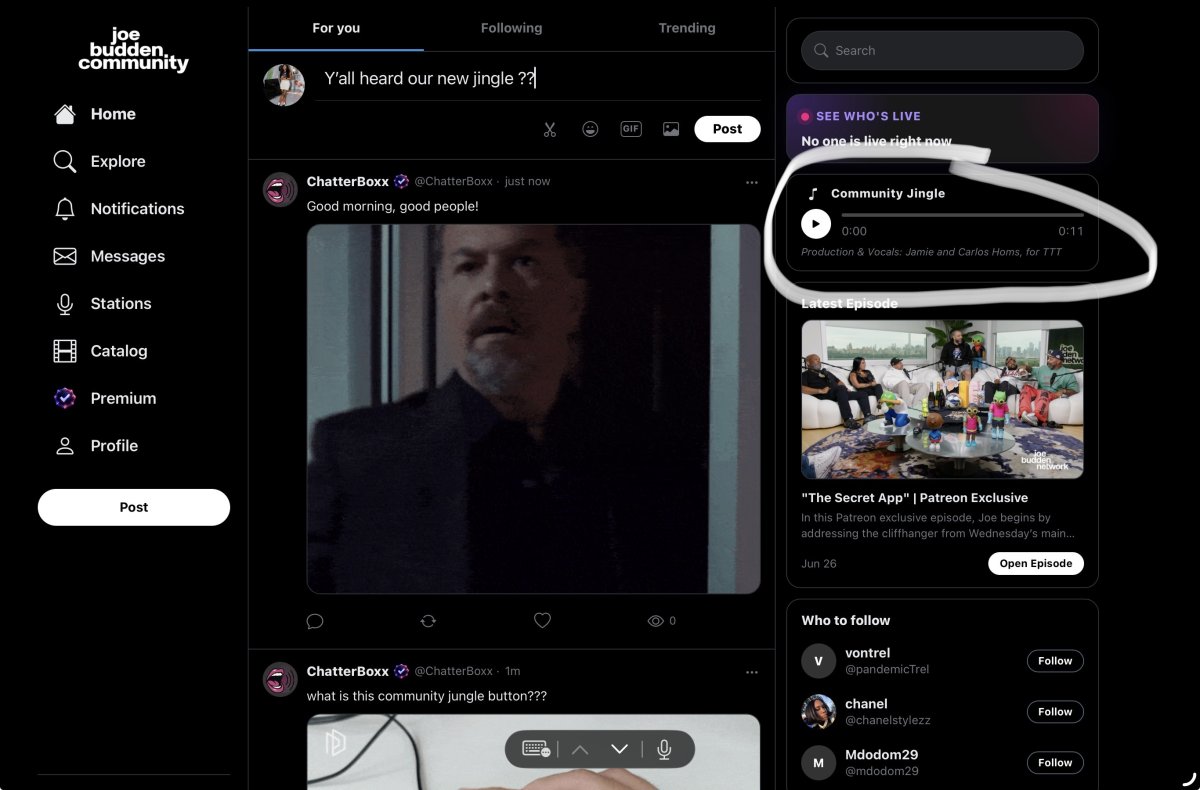Click the Post button in composer
The image size is (1200, 790).
pyautogui.click(x=727, y=129)
